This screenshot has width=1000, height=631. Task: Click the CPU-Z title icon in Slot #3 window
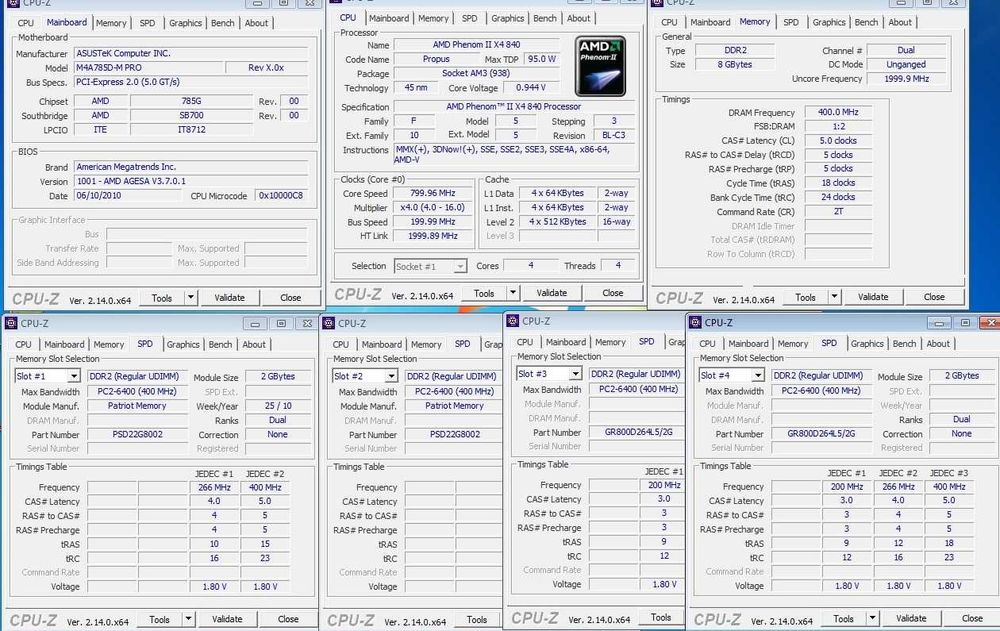513,321
